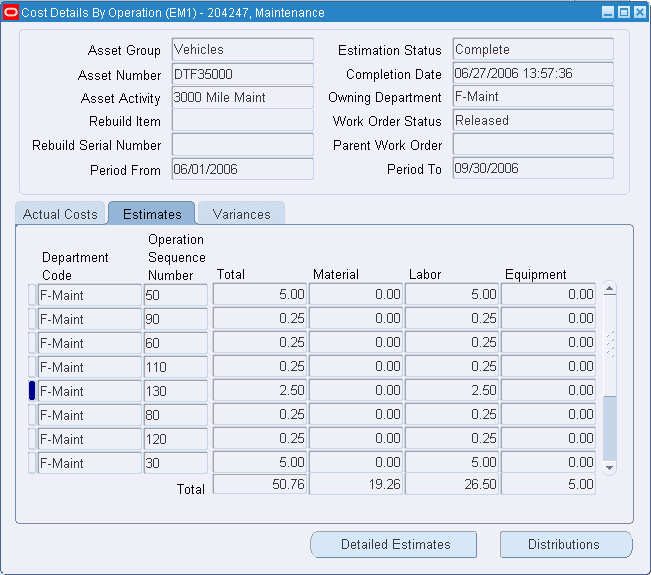This screenshot has height=575, width=651.
Task: Click the scrollbar down arrow
Action: point(609,468)
